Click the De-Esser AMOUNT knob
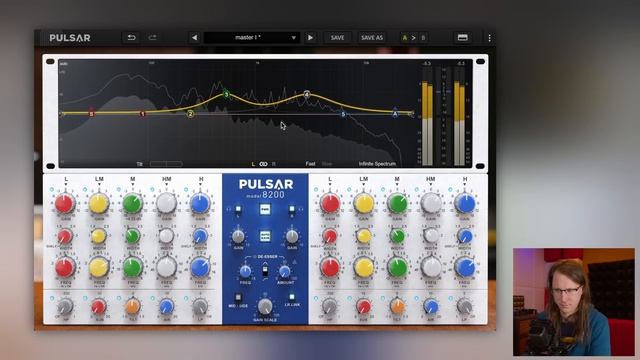640x360 pixels. coord(284,271)
